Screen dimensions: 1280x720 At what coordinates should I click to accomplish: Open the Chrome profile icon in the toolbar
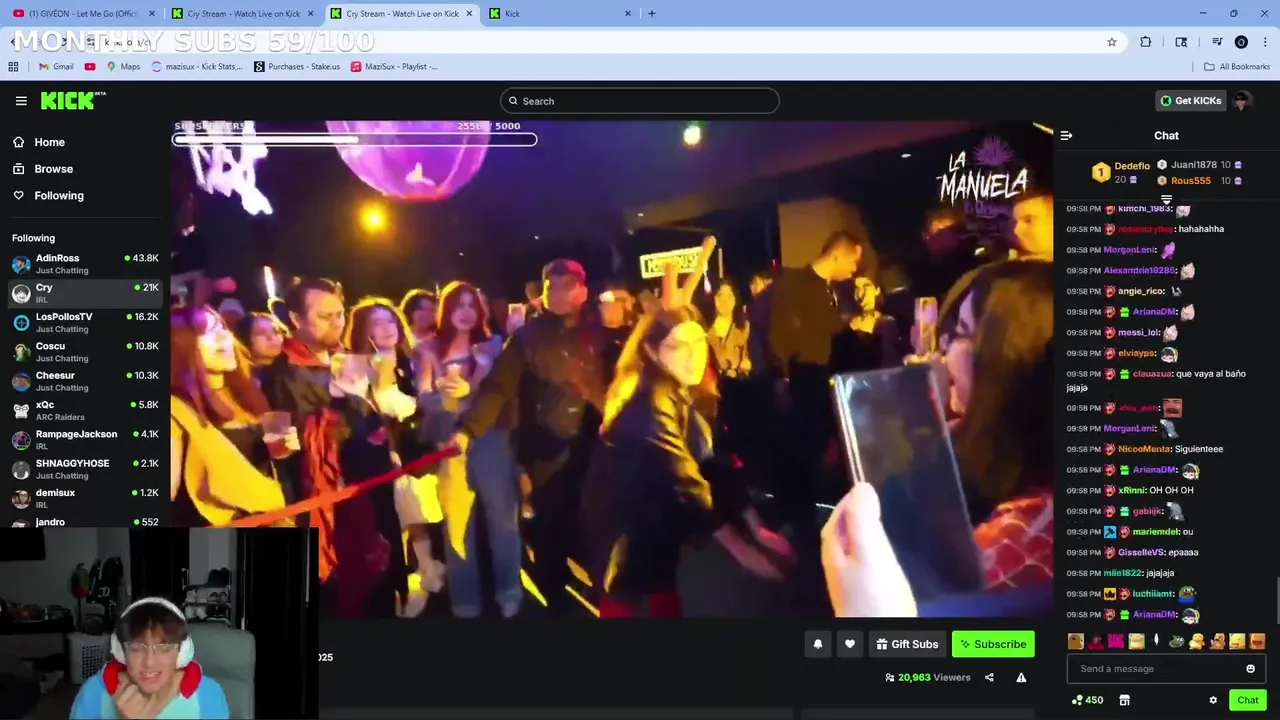click(x=1241, y=42)
